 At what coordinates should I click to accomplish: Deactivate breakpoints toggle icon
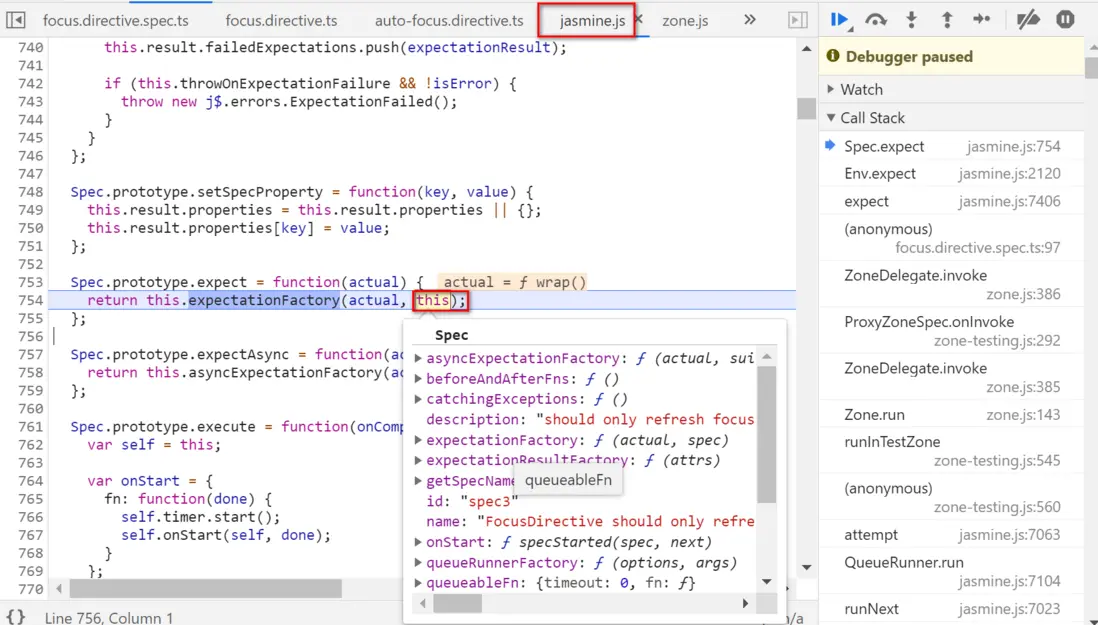coord(1027,19)
